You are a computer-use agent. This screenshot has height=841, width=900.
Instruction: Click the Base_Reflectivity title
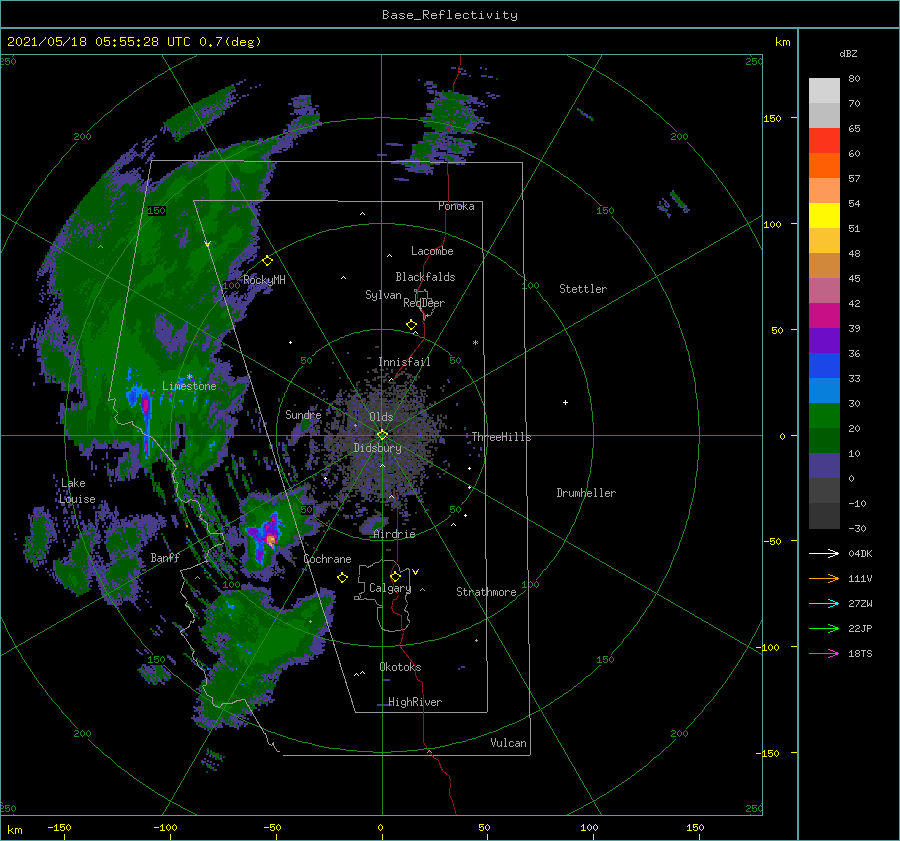click(450, 15)
